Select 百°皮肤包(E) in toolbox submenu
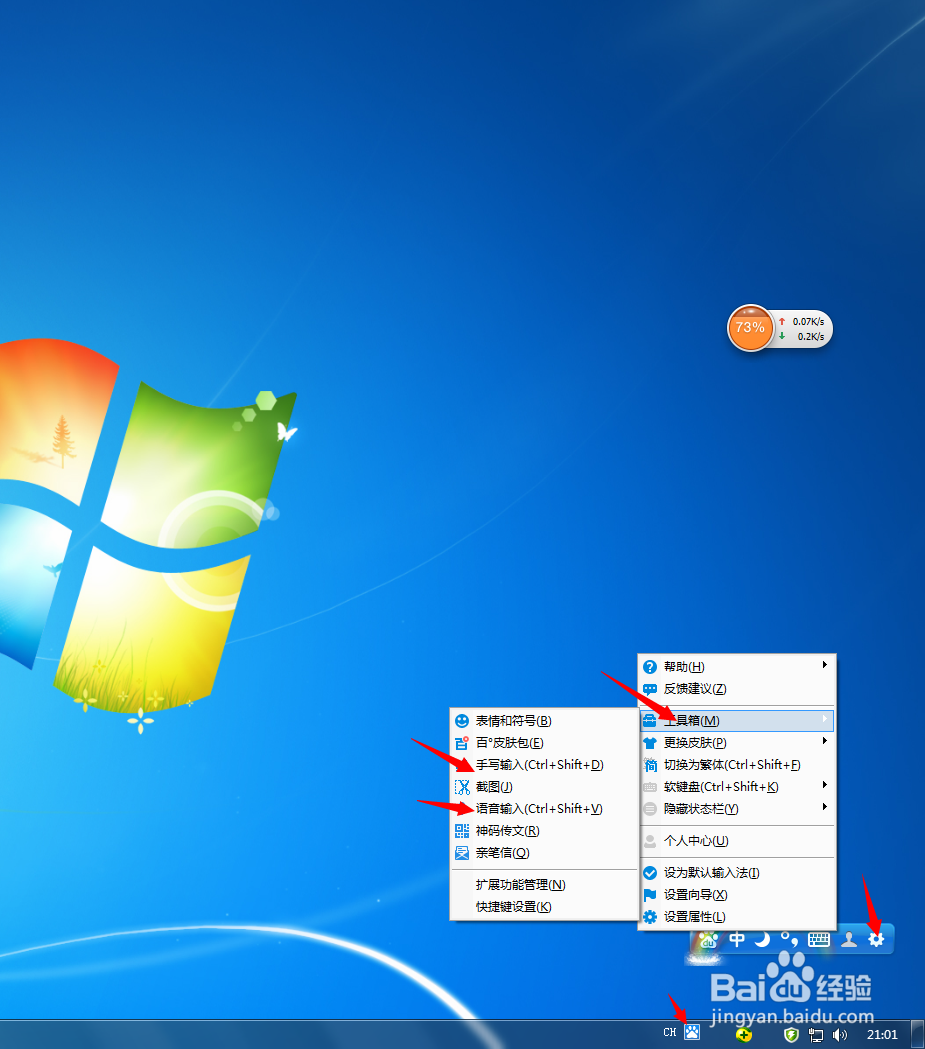The image size is (925, 1049). [544, 743]
